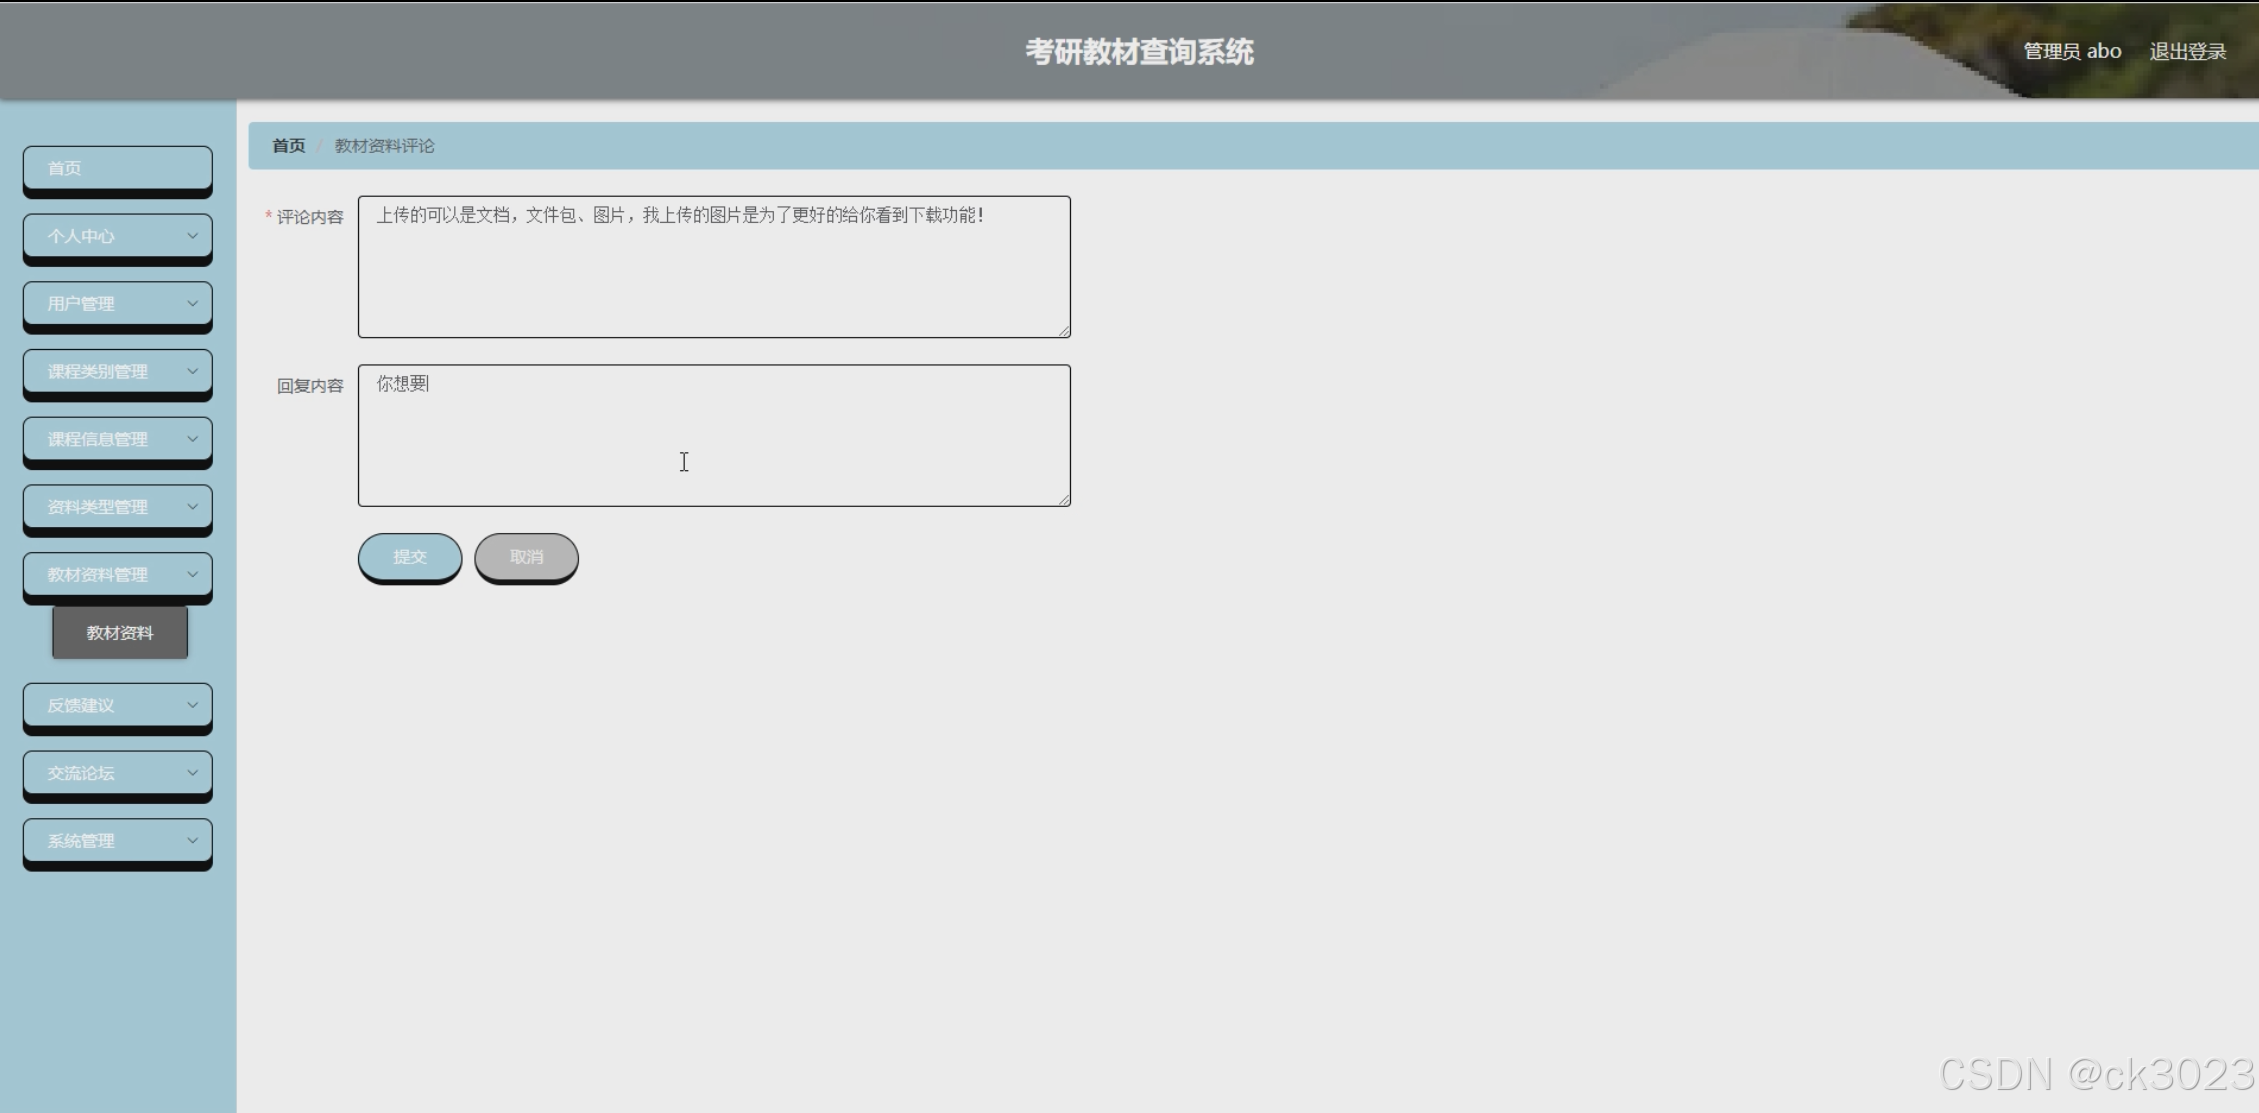Focus the 回复内容 text area
This screenshot has width=2259, height=1113.
pos(714,436)
